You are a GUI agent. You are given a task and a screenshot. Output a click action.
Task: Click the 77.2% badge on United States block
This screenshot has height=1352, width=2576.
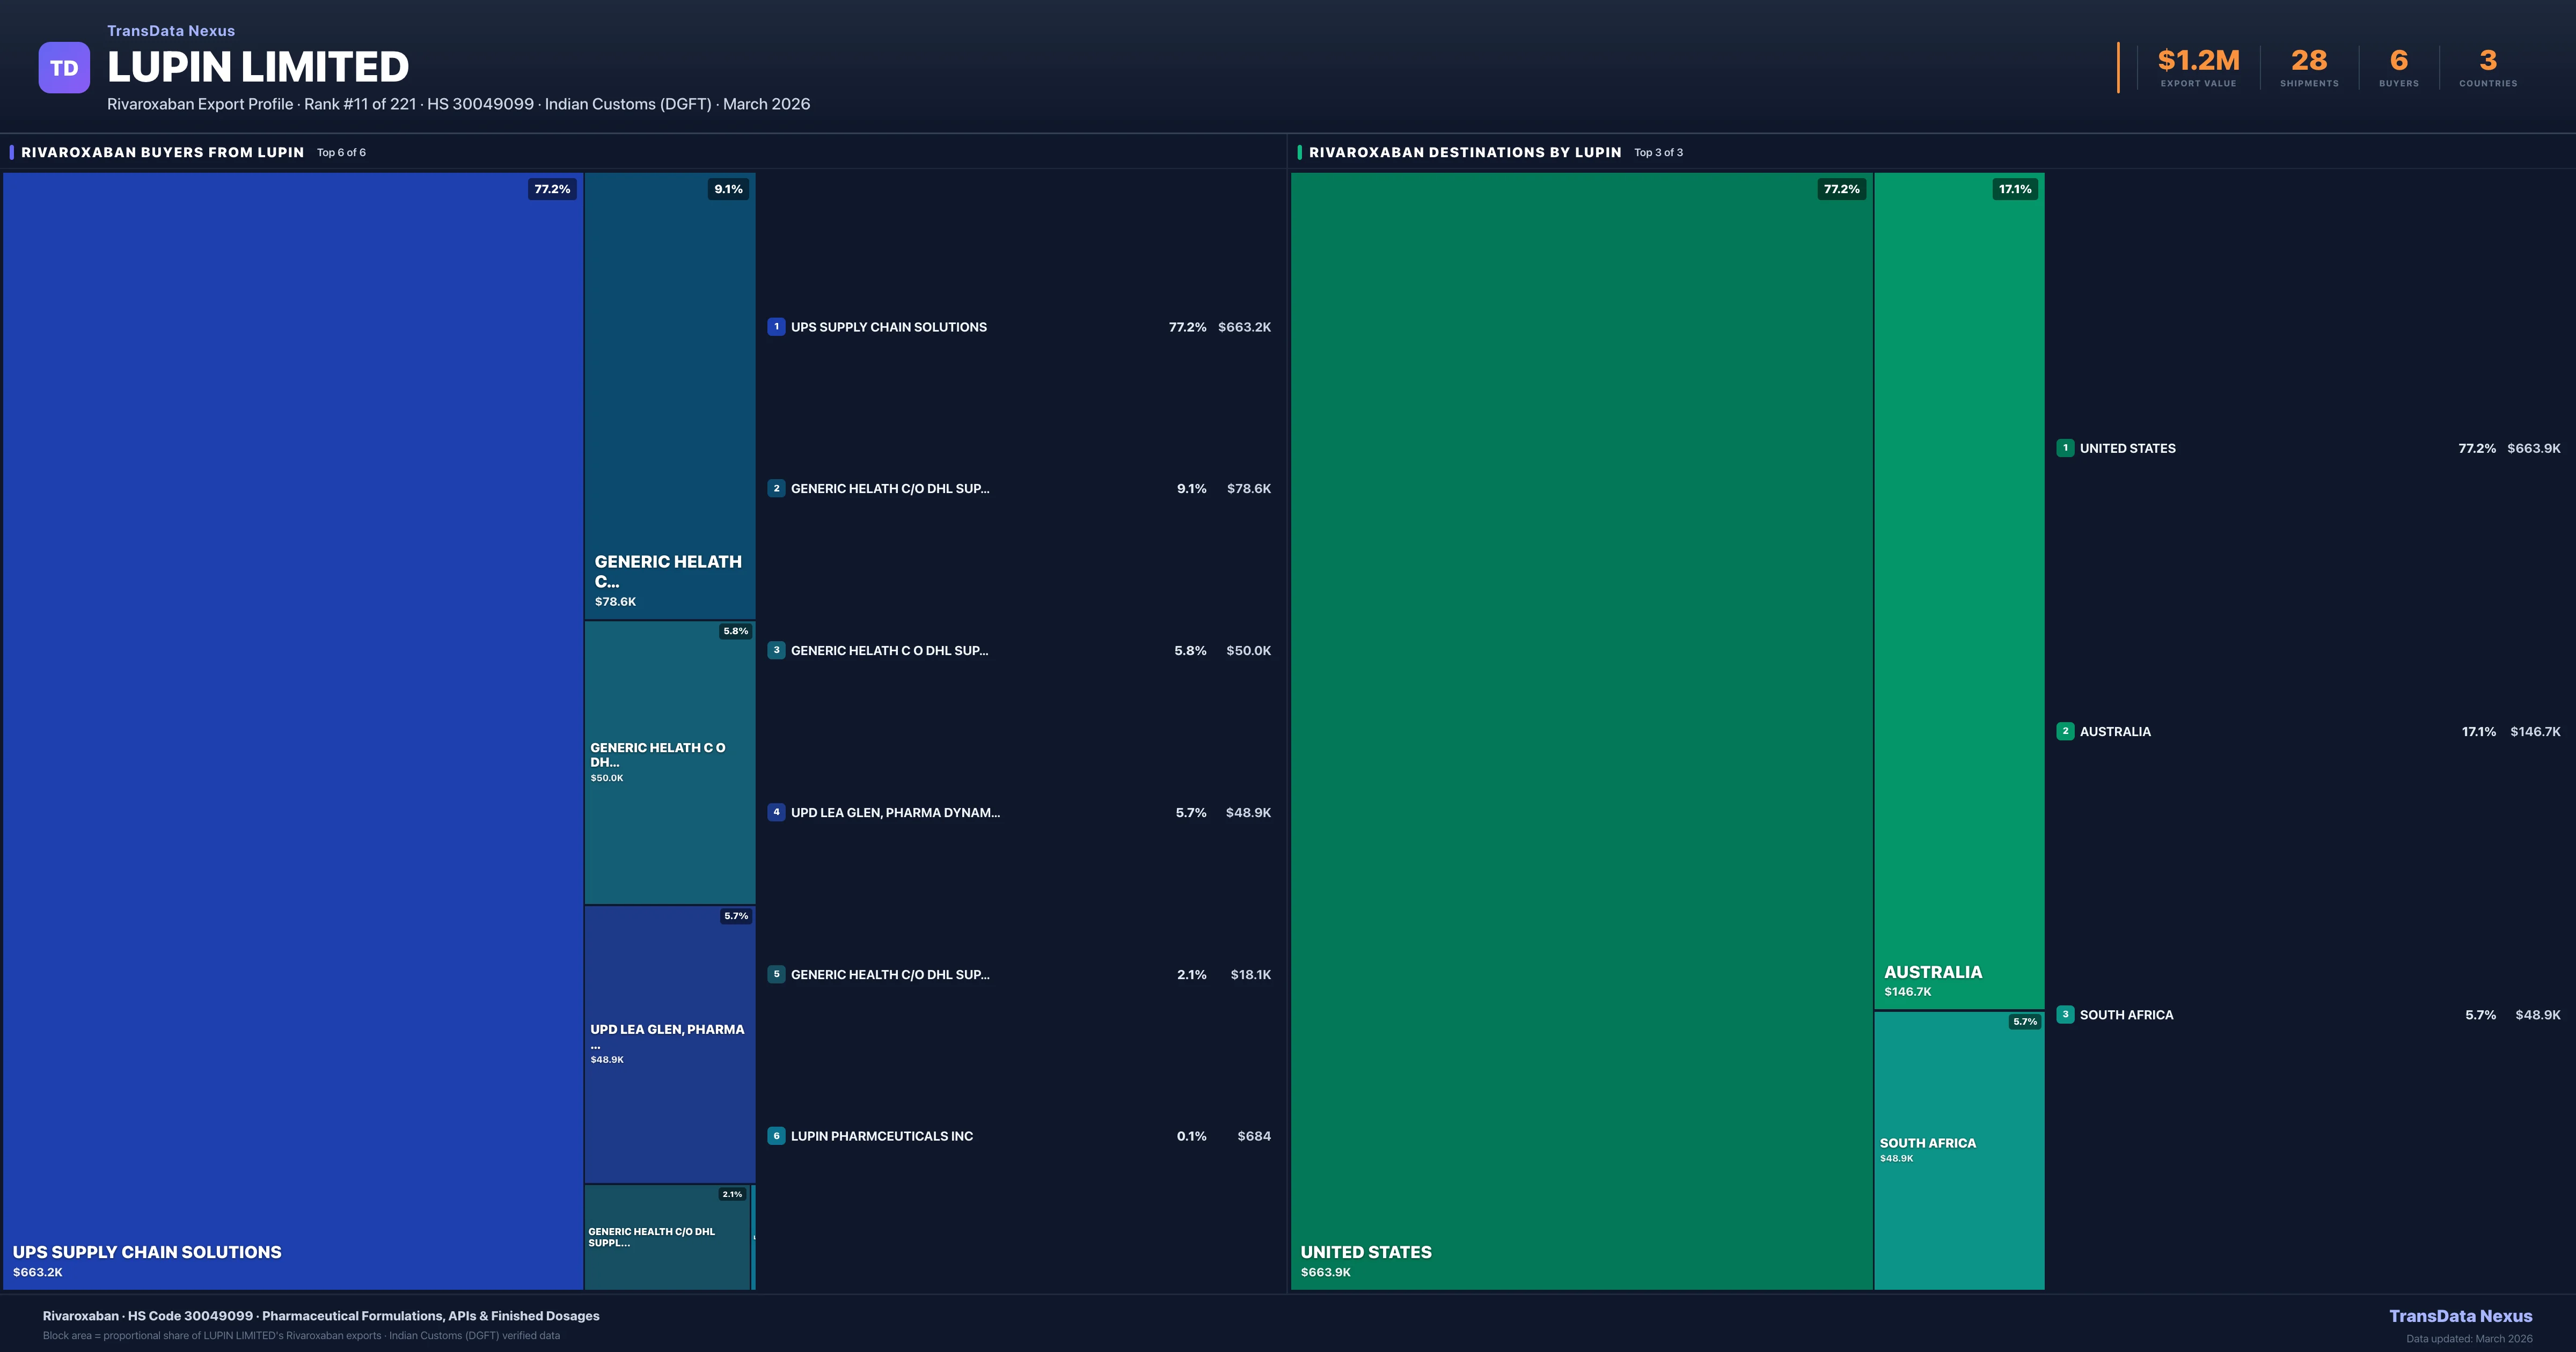(x=1841, y=189)
